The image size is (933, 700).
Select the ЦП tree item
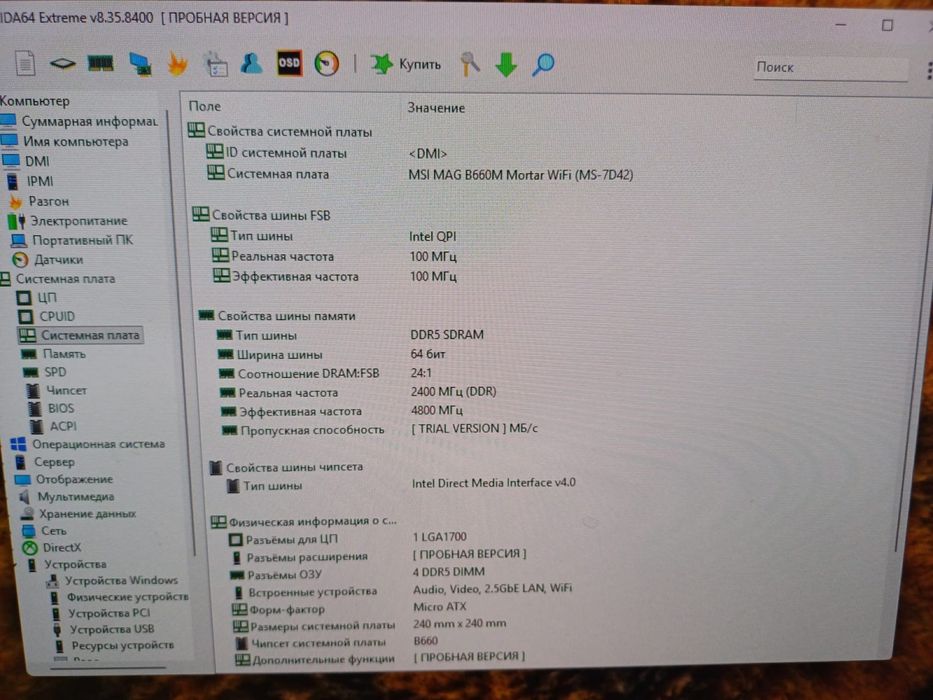(x=37, y=297)
